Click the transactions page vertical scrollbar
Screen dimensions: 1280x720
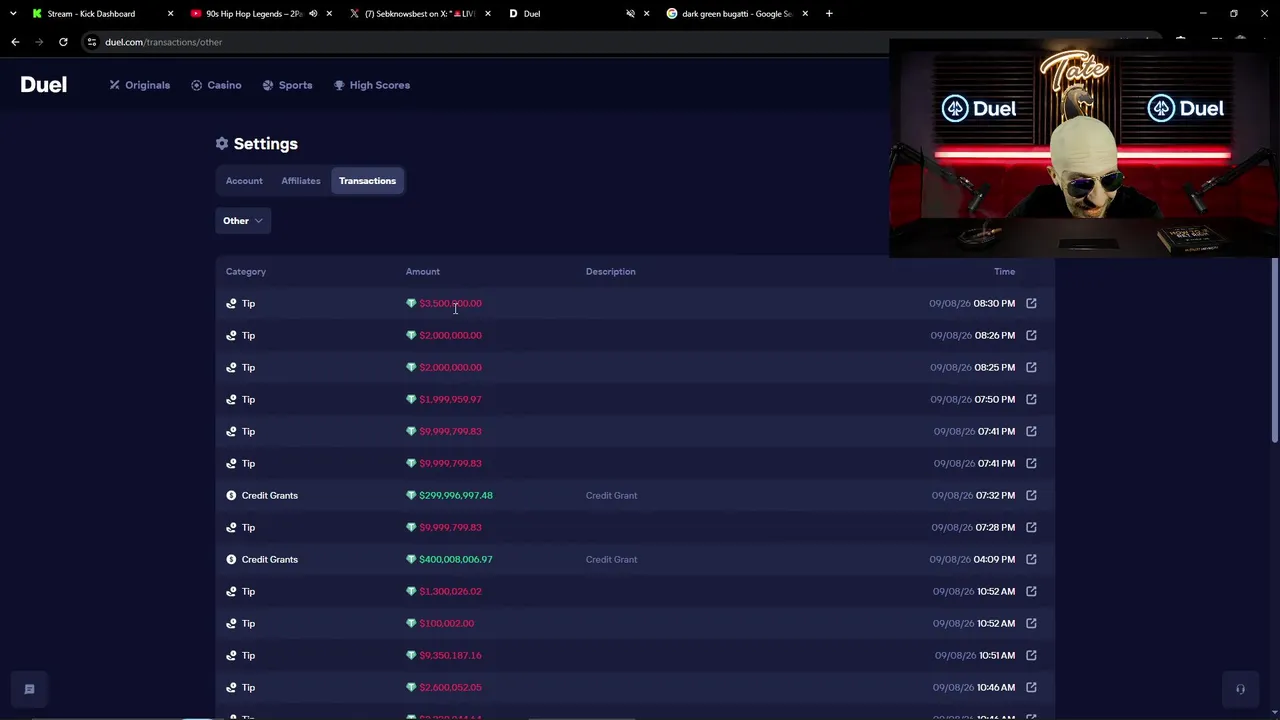click(1275, 350)
